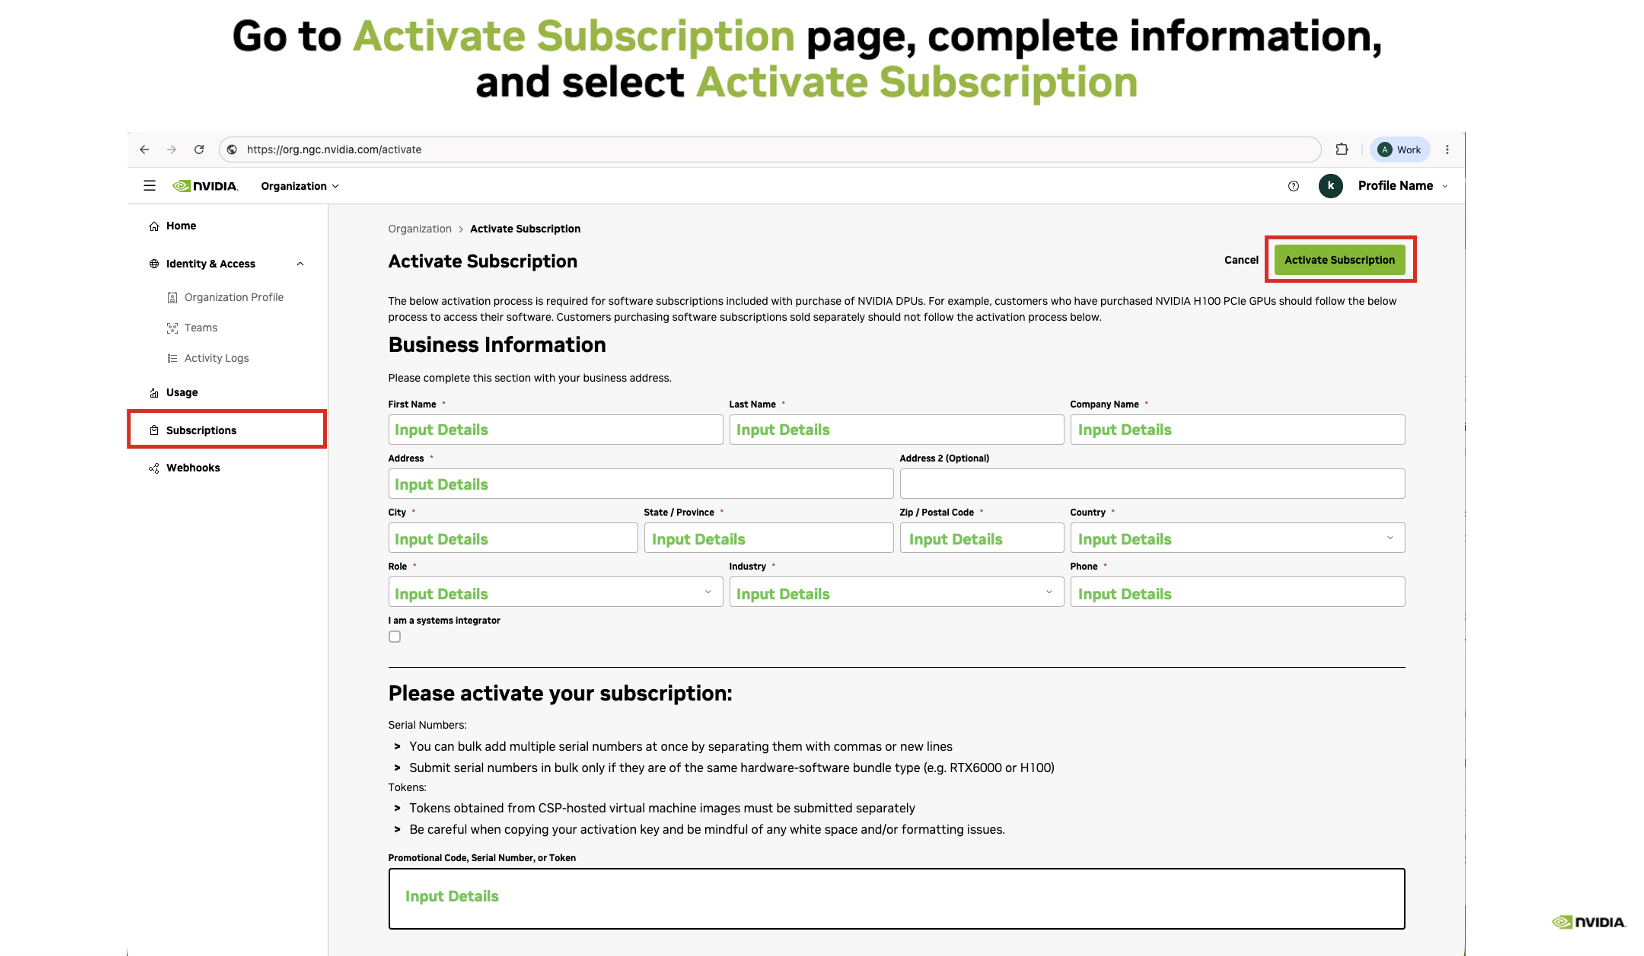The width and height of the screenshot is (1644, 956).
Task: Click the browser back arrow
Action: pyautogui.click(x=144, y=150)
